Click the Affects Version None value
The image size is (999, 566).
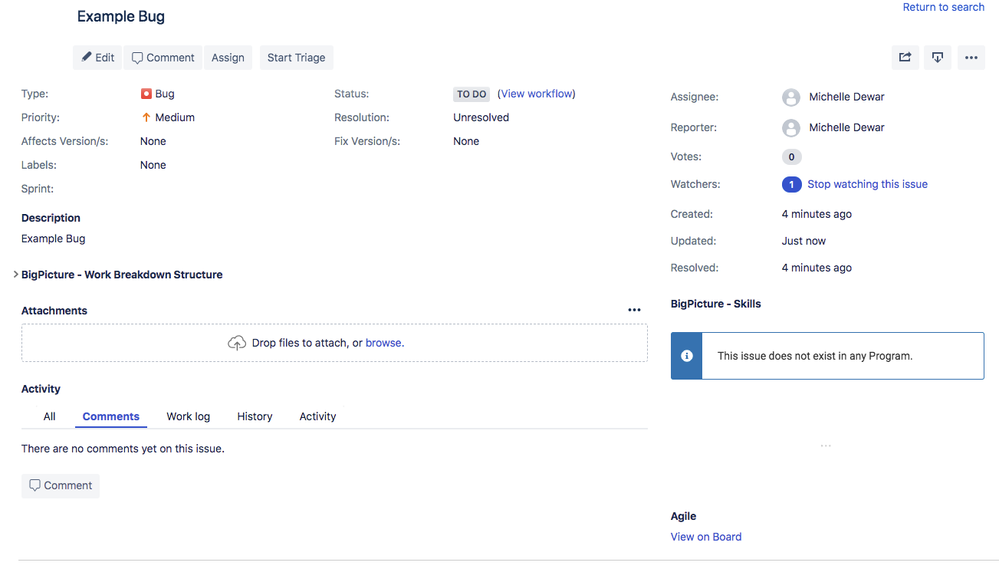(153, 142)
